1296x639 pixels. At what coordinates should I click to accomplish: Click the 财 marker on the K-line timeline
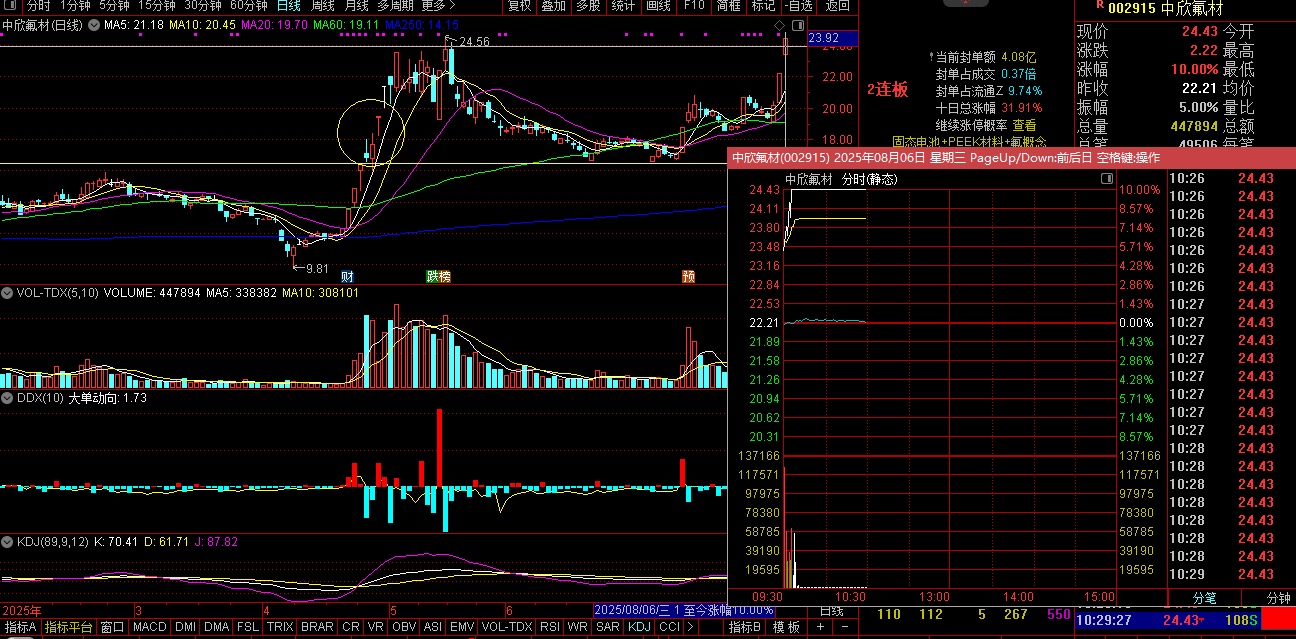tap(347, 276)
